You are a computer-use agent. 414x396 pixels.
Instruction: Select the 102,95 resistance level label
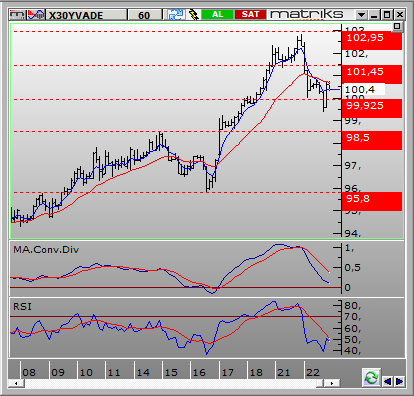(372, 40)
